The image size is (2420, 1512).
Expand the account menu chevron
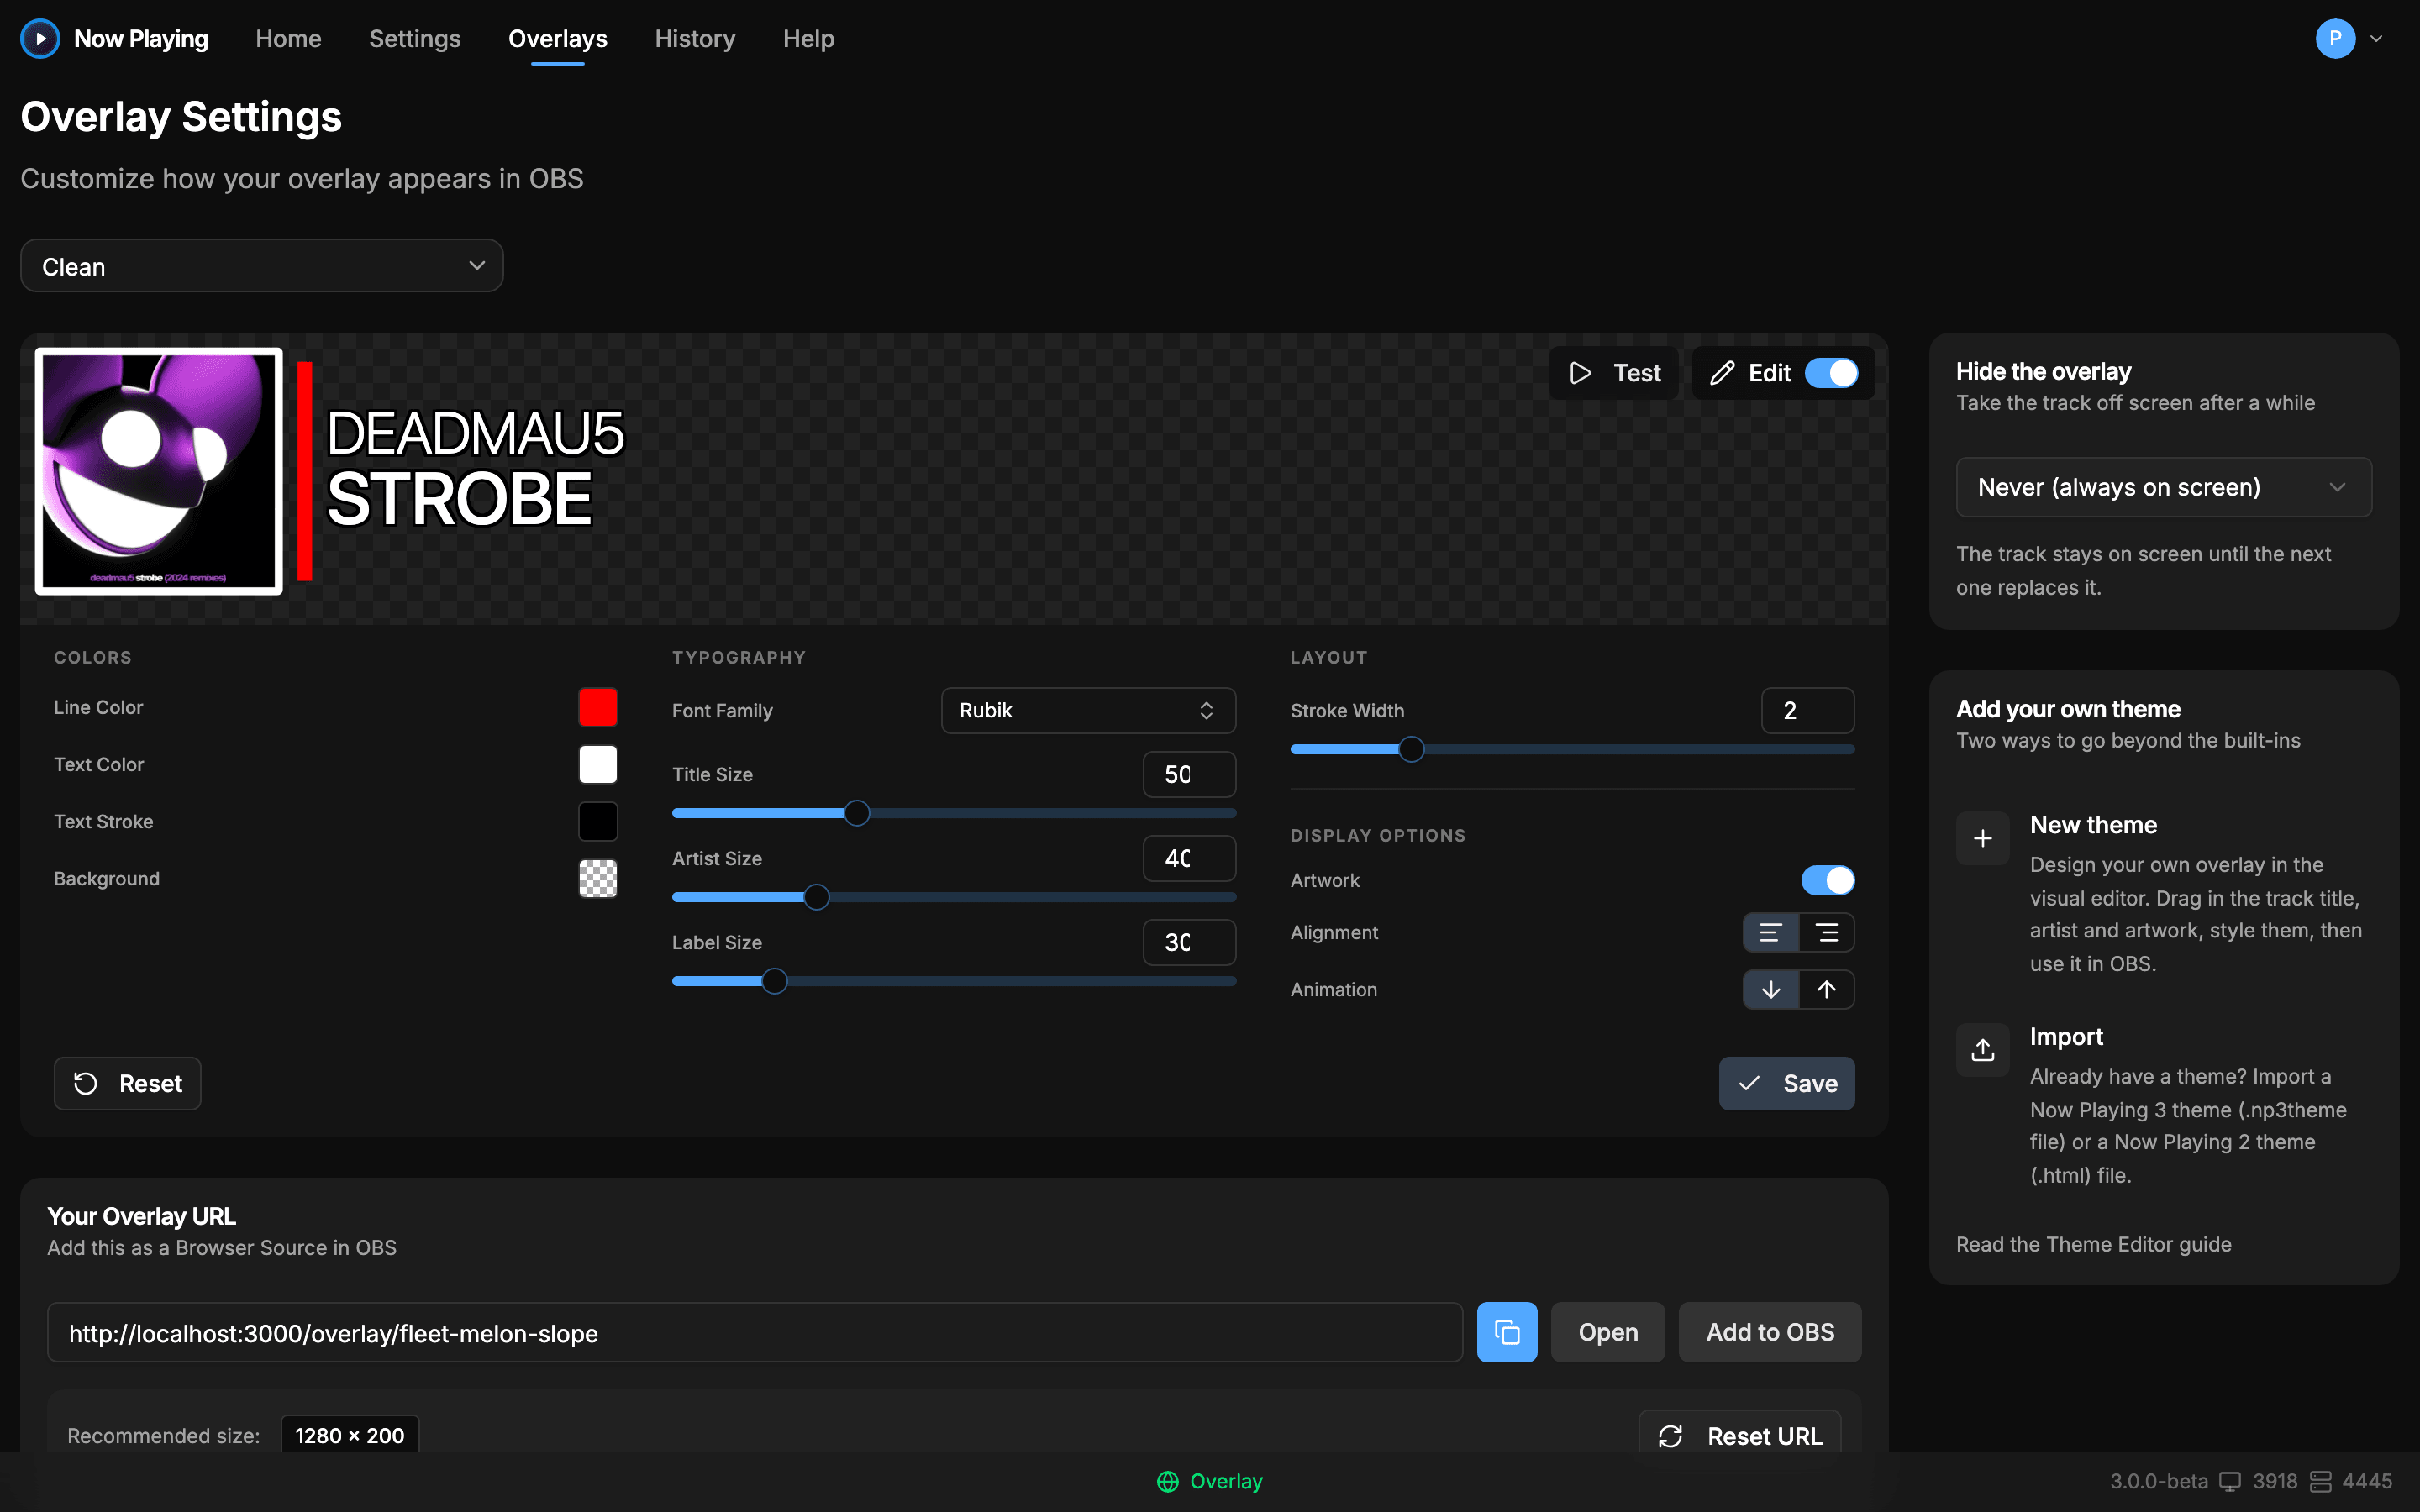[2376, 39]
